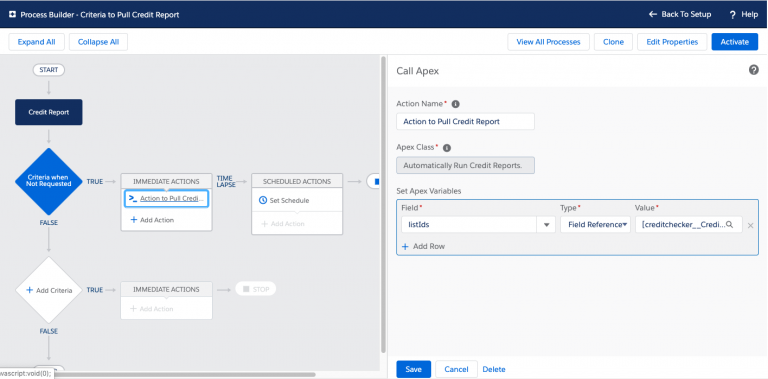Click the plus icon in Add Criteria diamond
This screenshot has height=379, width=768.
pyautogui.click(x=29, y=290)
